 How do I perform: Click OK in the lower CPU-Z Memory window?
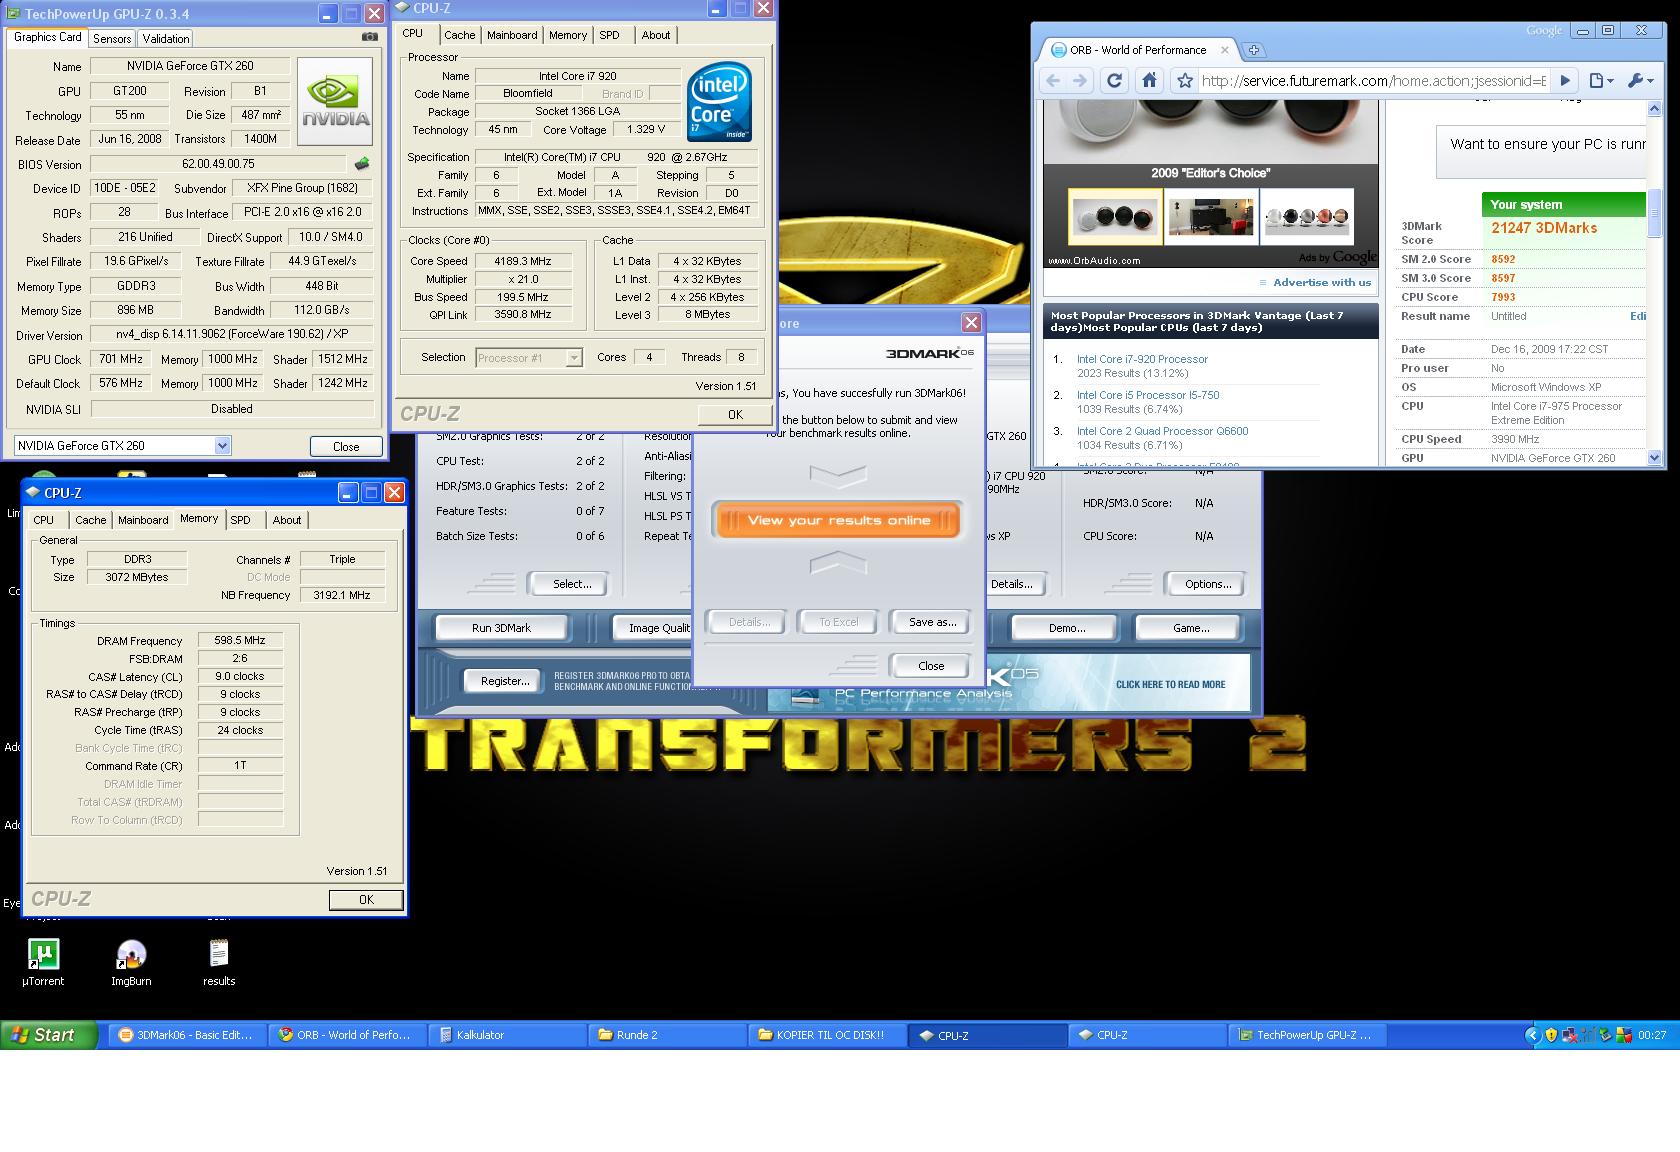point(366,900)
